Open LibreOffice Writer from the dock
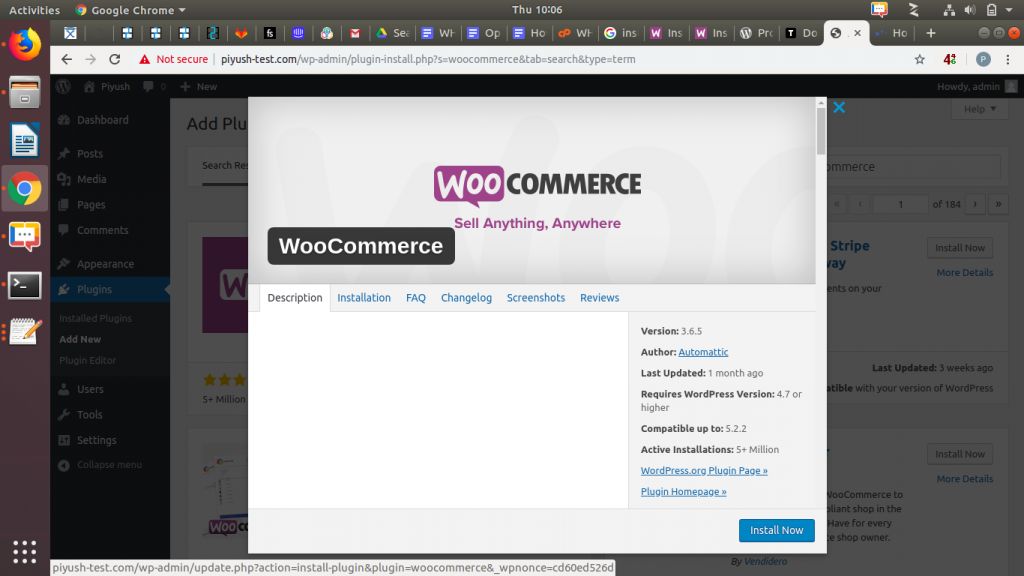This screenshot has width=1024, height=576. pos(25,140)
